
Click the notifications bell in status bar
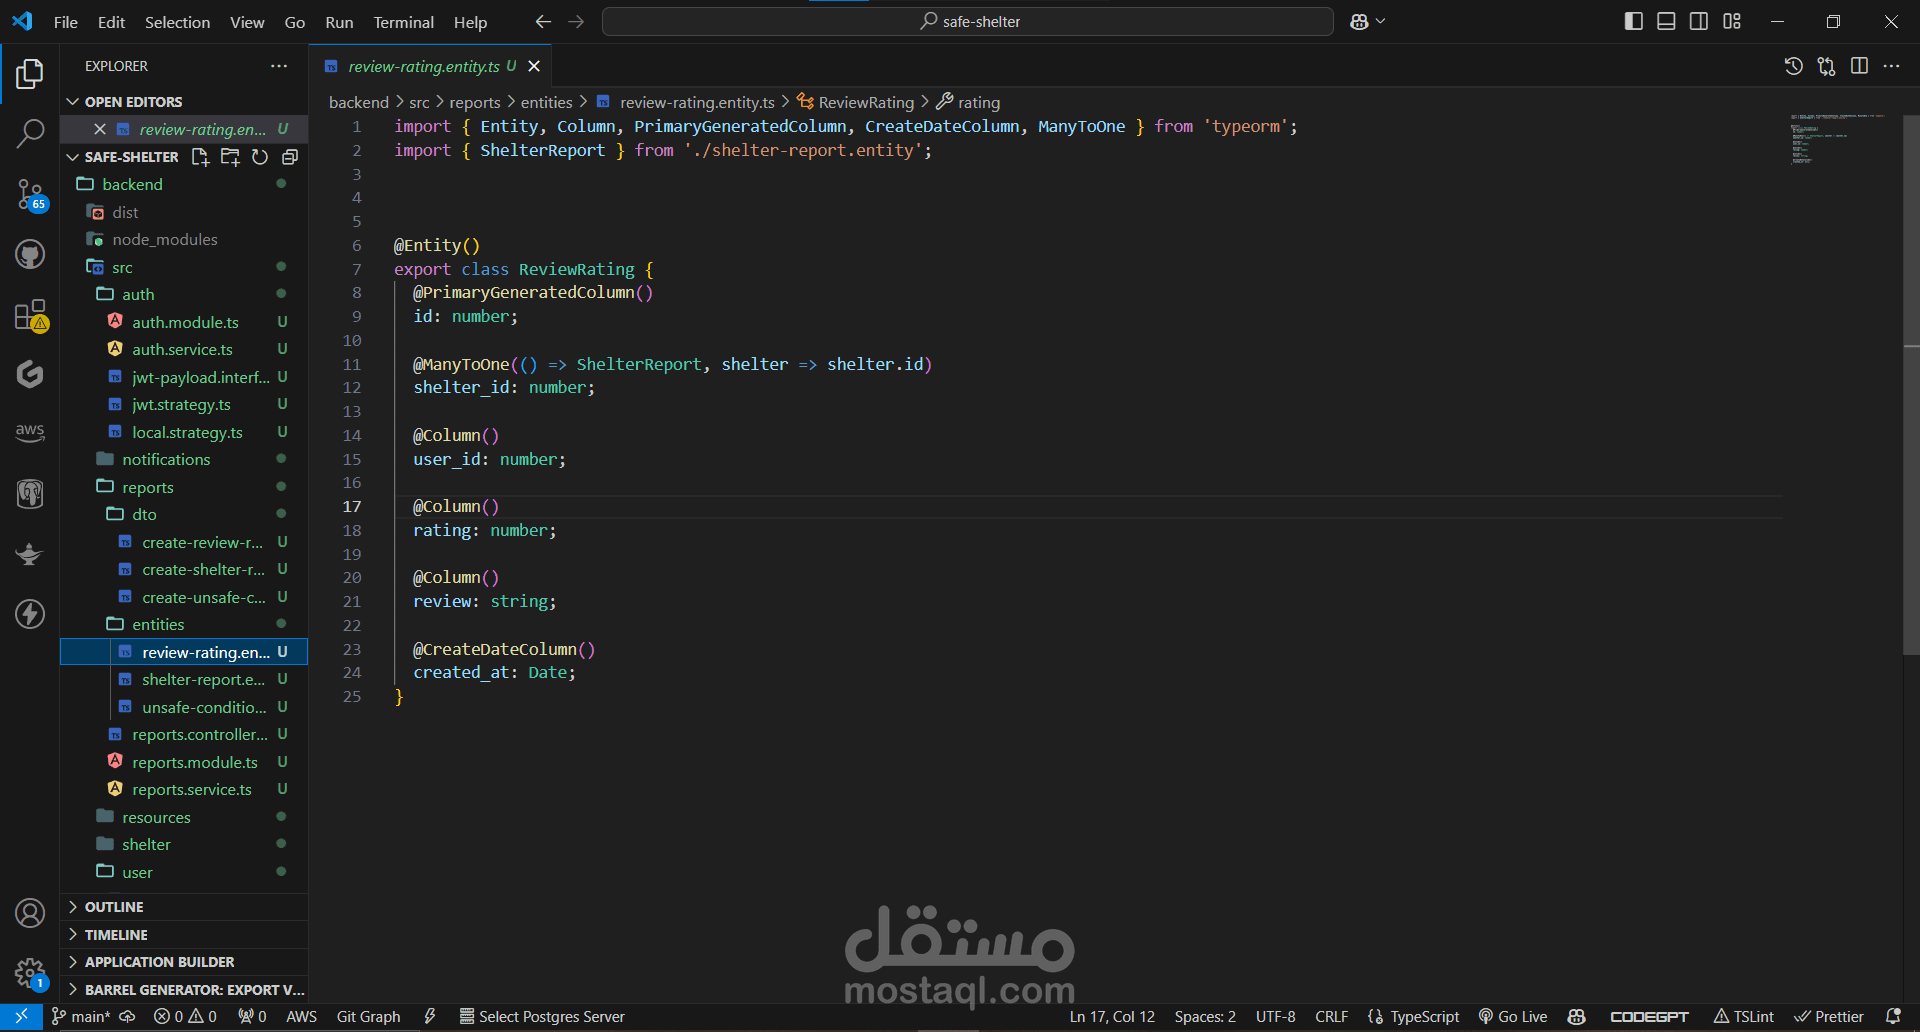pos(1893,1017)
